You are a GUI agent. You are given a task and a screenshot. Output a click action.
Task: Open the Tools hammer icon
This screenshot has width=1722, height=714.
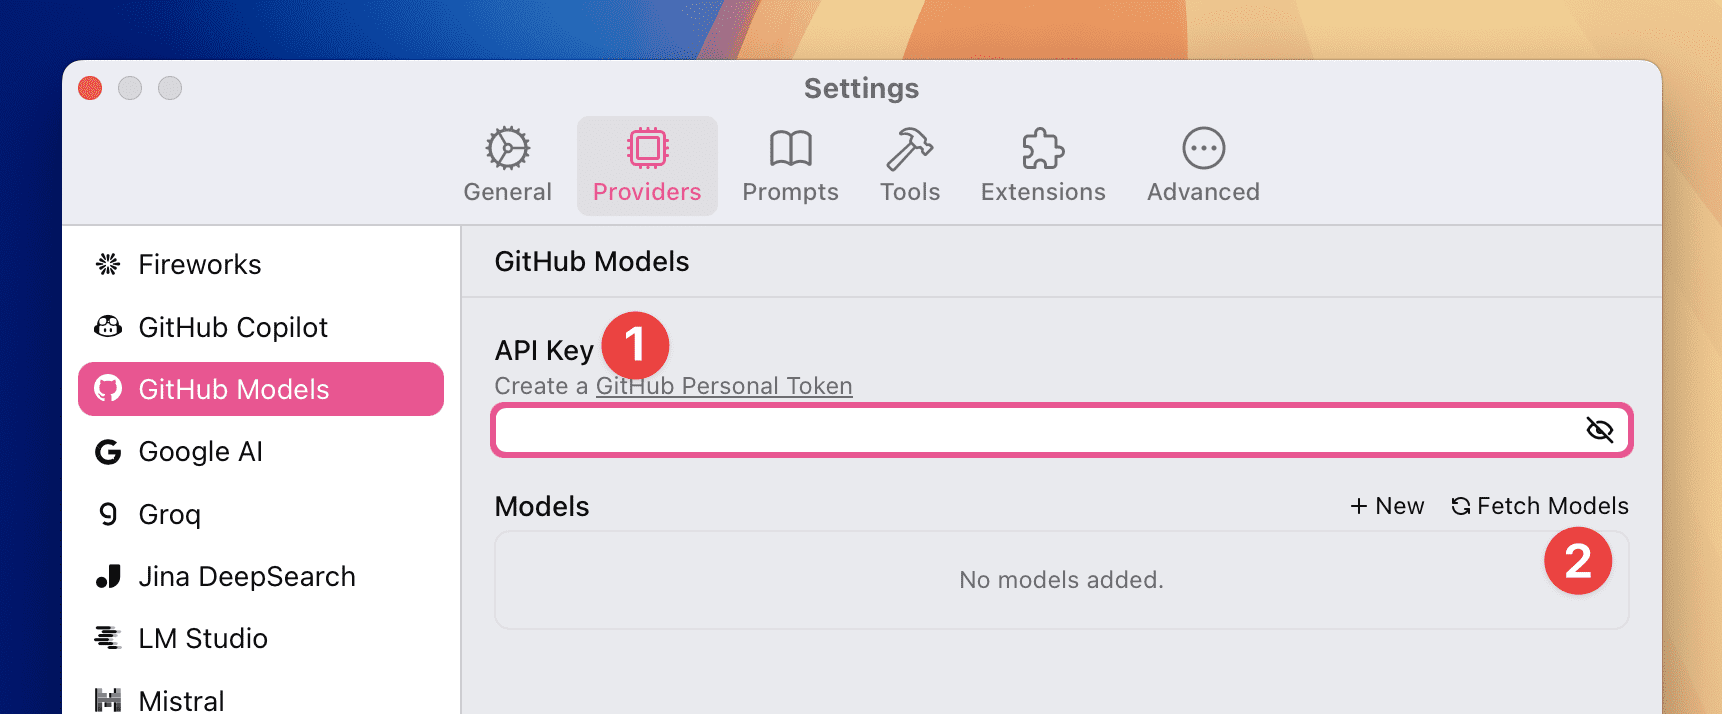[x=910, y=149]
